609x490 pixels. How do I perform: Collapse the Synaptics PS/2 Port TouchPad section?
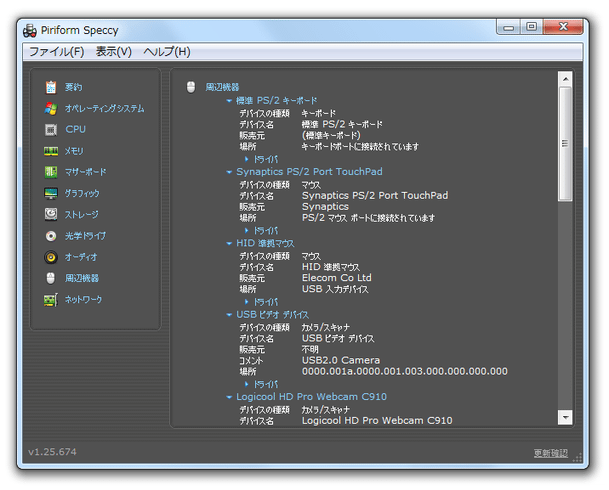229,172
